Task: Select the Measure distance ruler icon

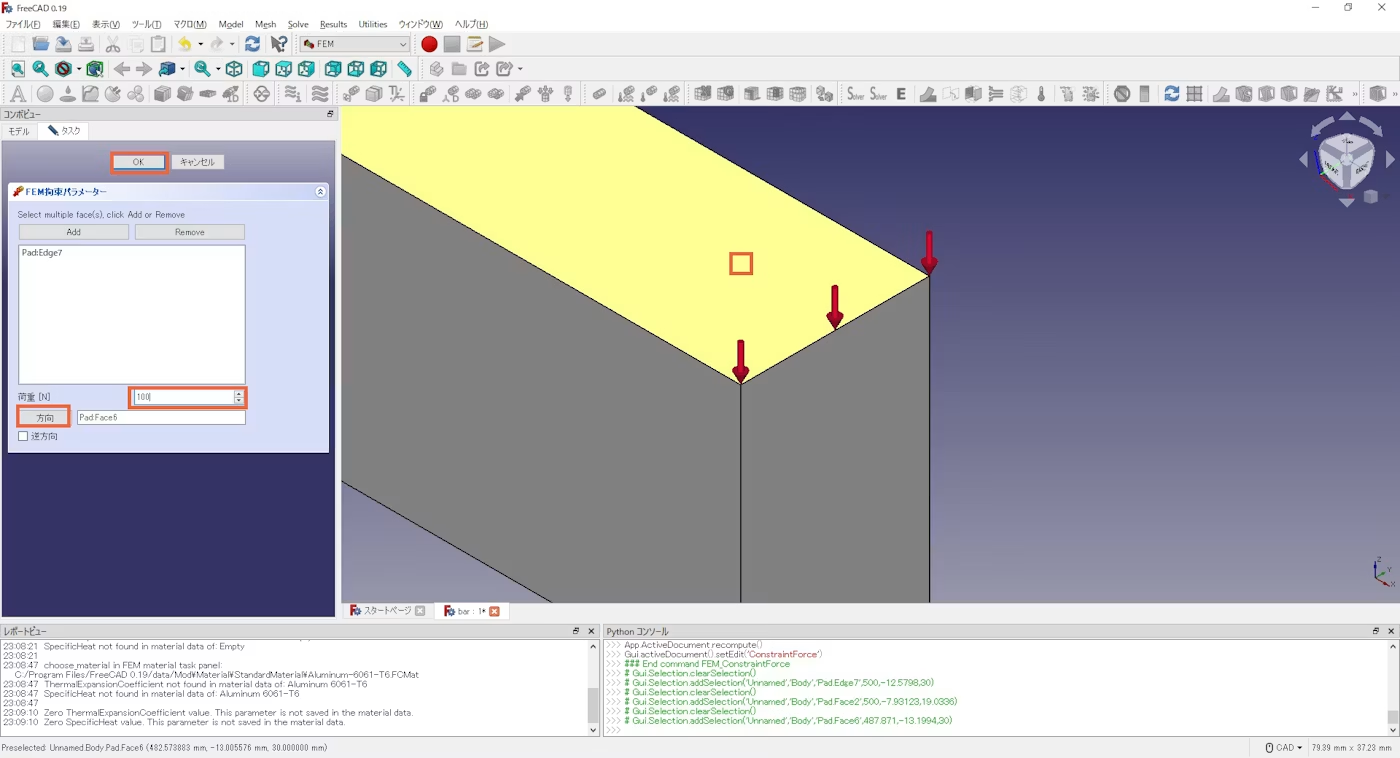Action: click(404, 69)
